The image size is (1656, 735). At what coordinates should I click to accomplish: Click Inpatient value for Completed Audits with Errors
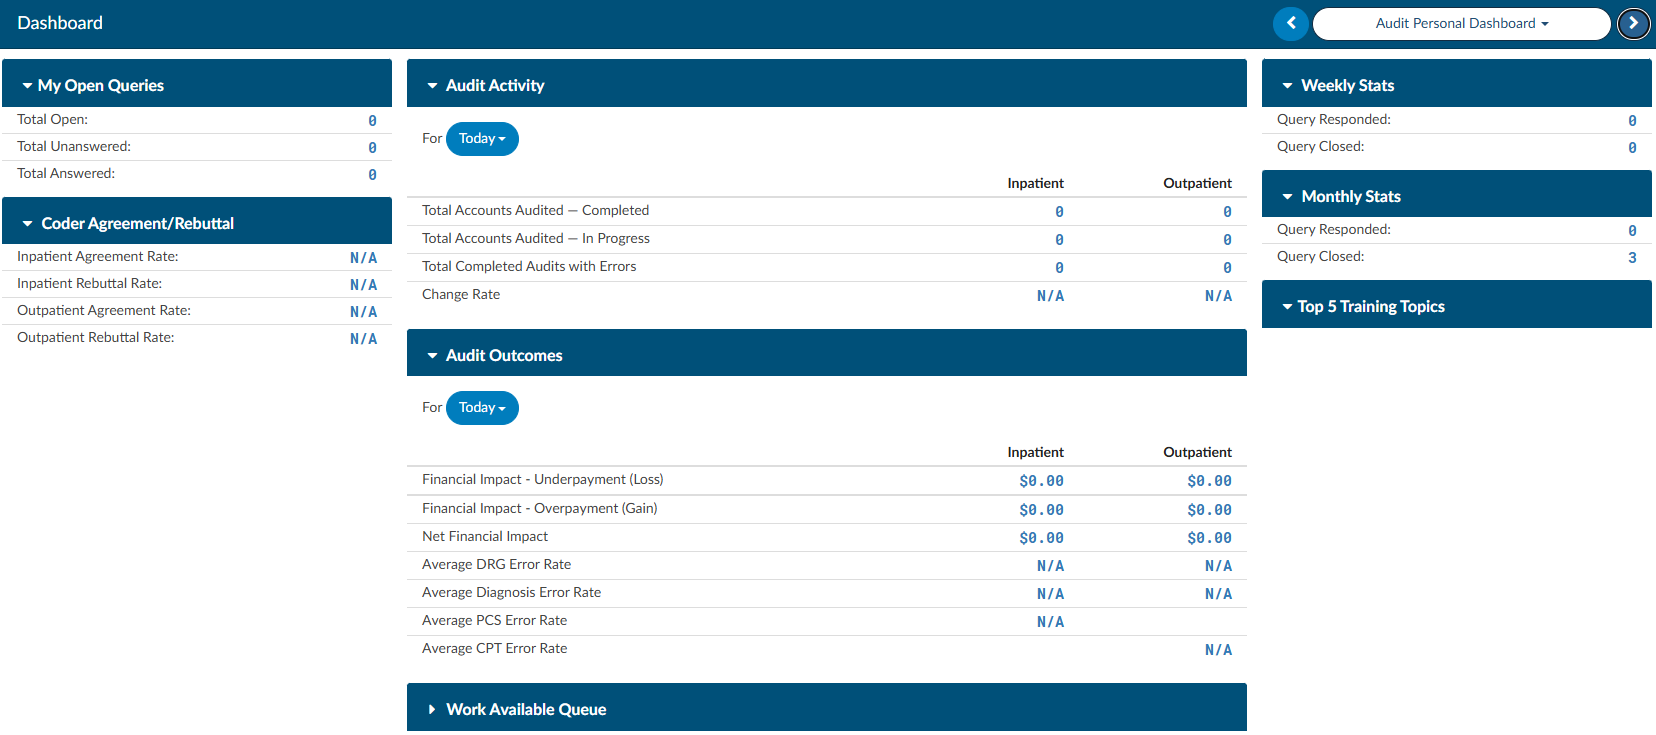tap(1059, 267)
